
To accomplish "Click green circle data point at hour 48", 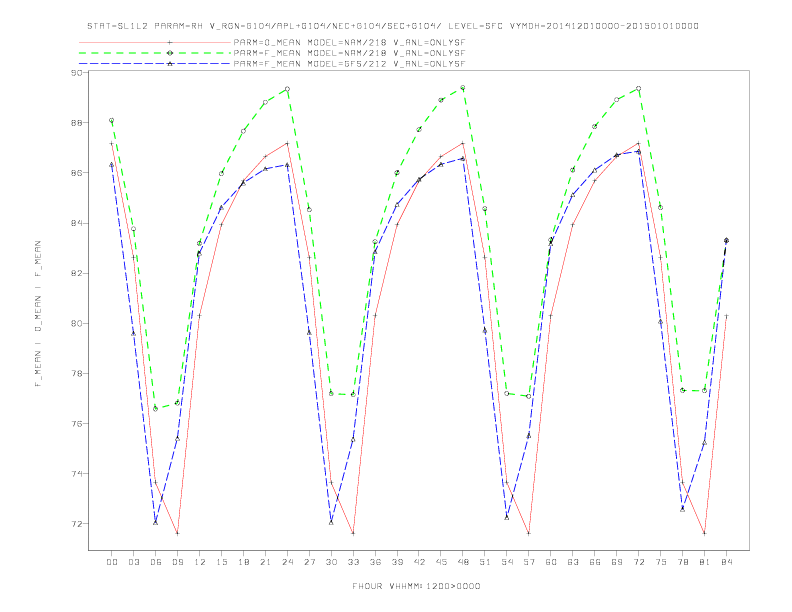I will pos(463,88).
